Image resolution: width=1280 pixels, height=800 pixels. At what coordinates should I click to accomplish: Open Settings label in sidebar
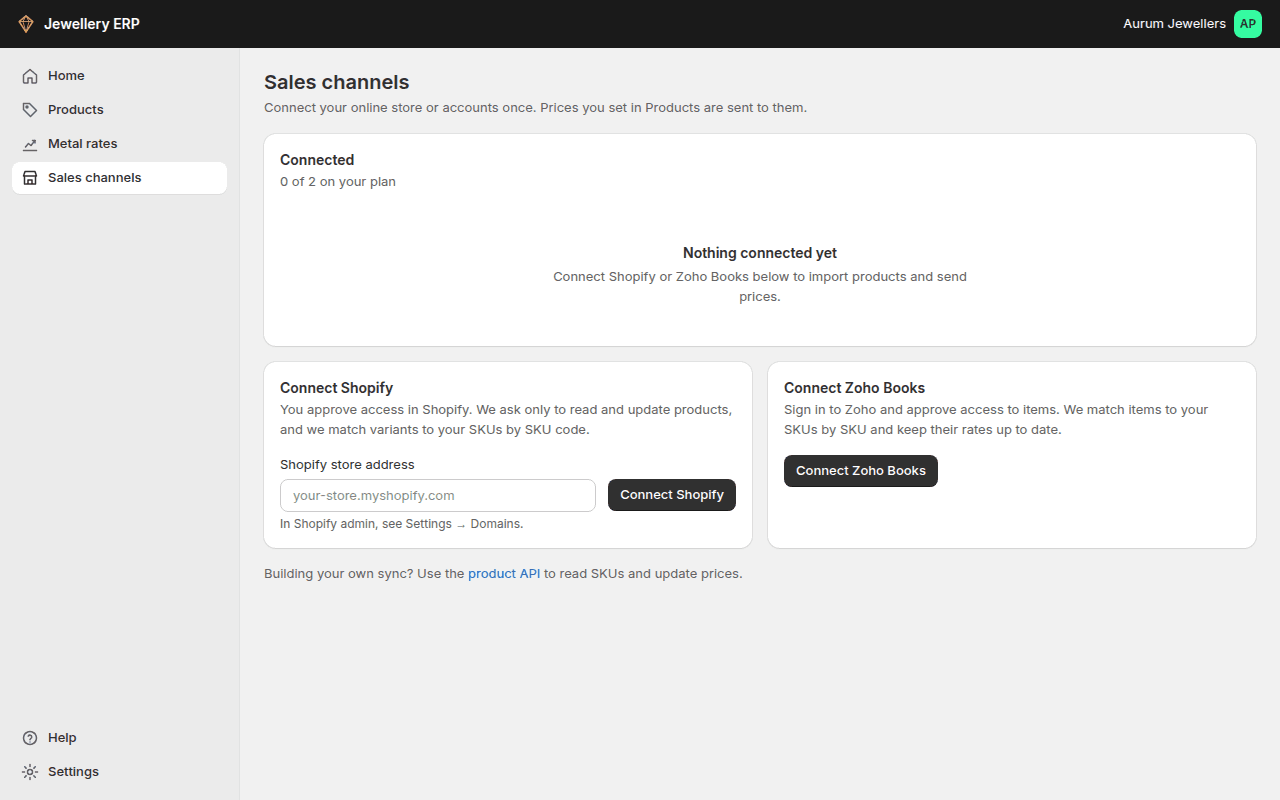pos(73,772)
